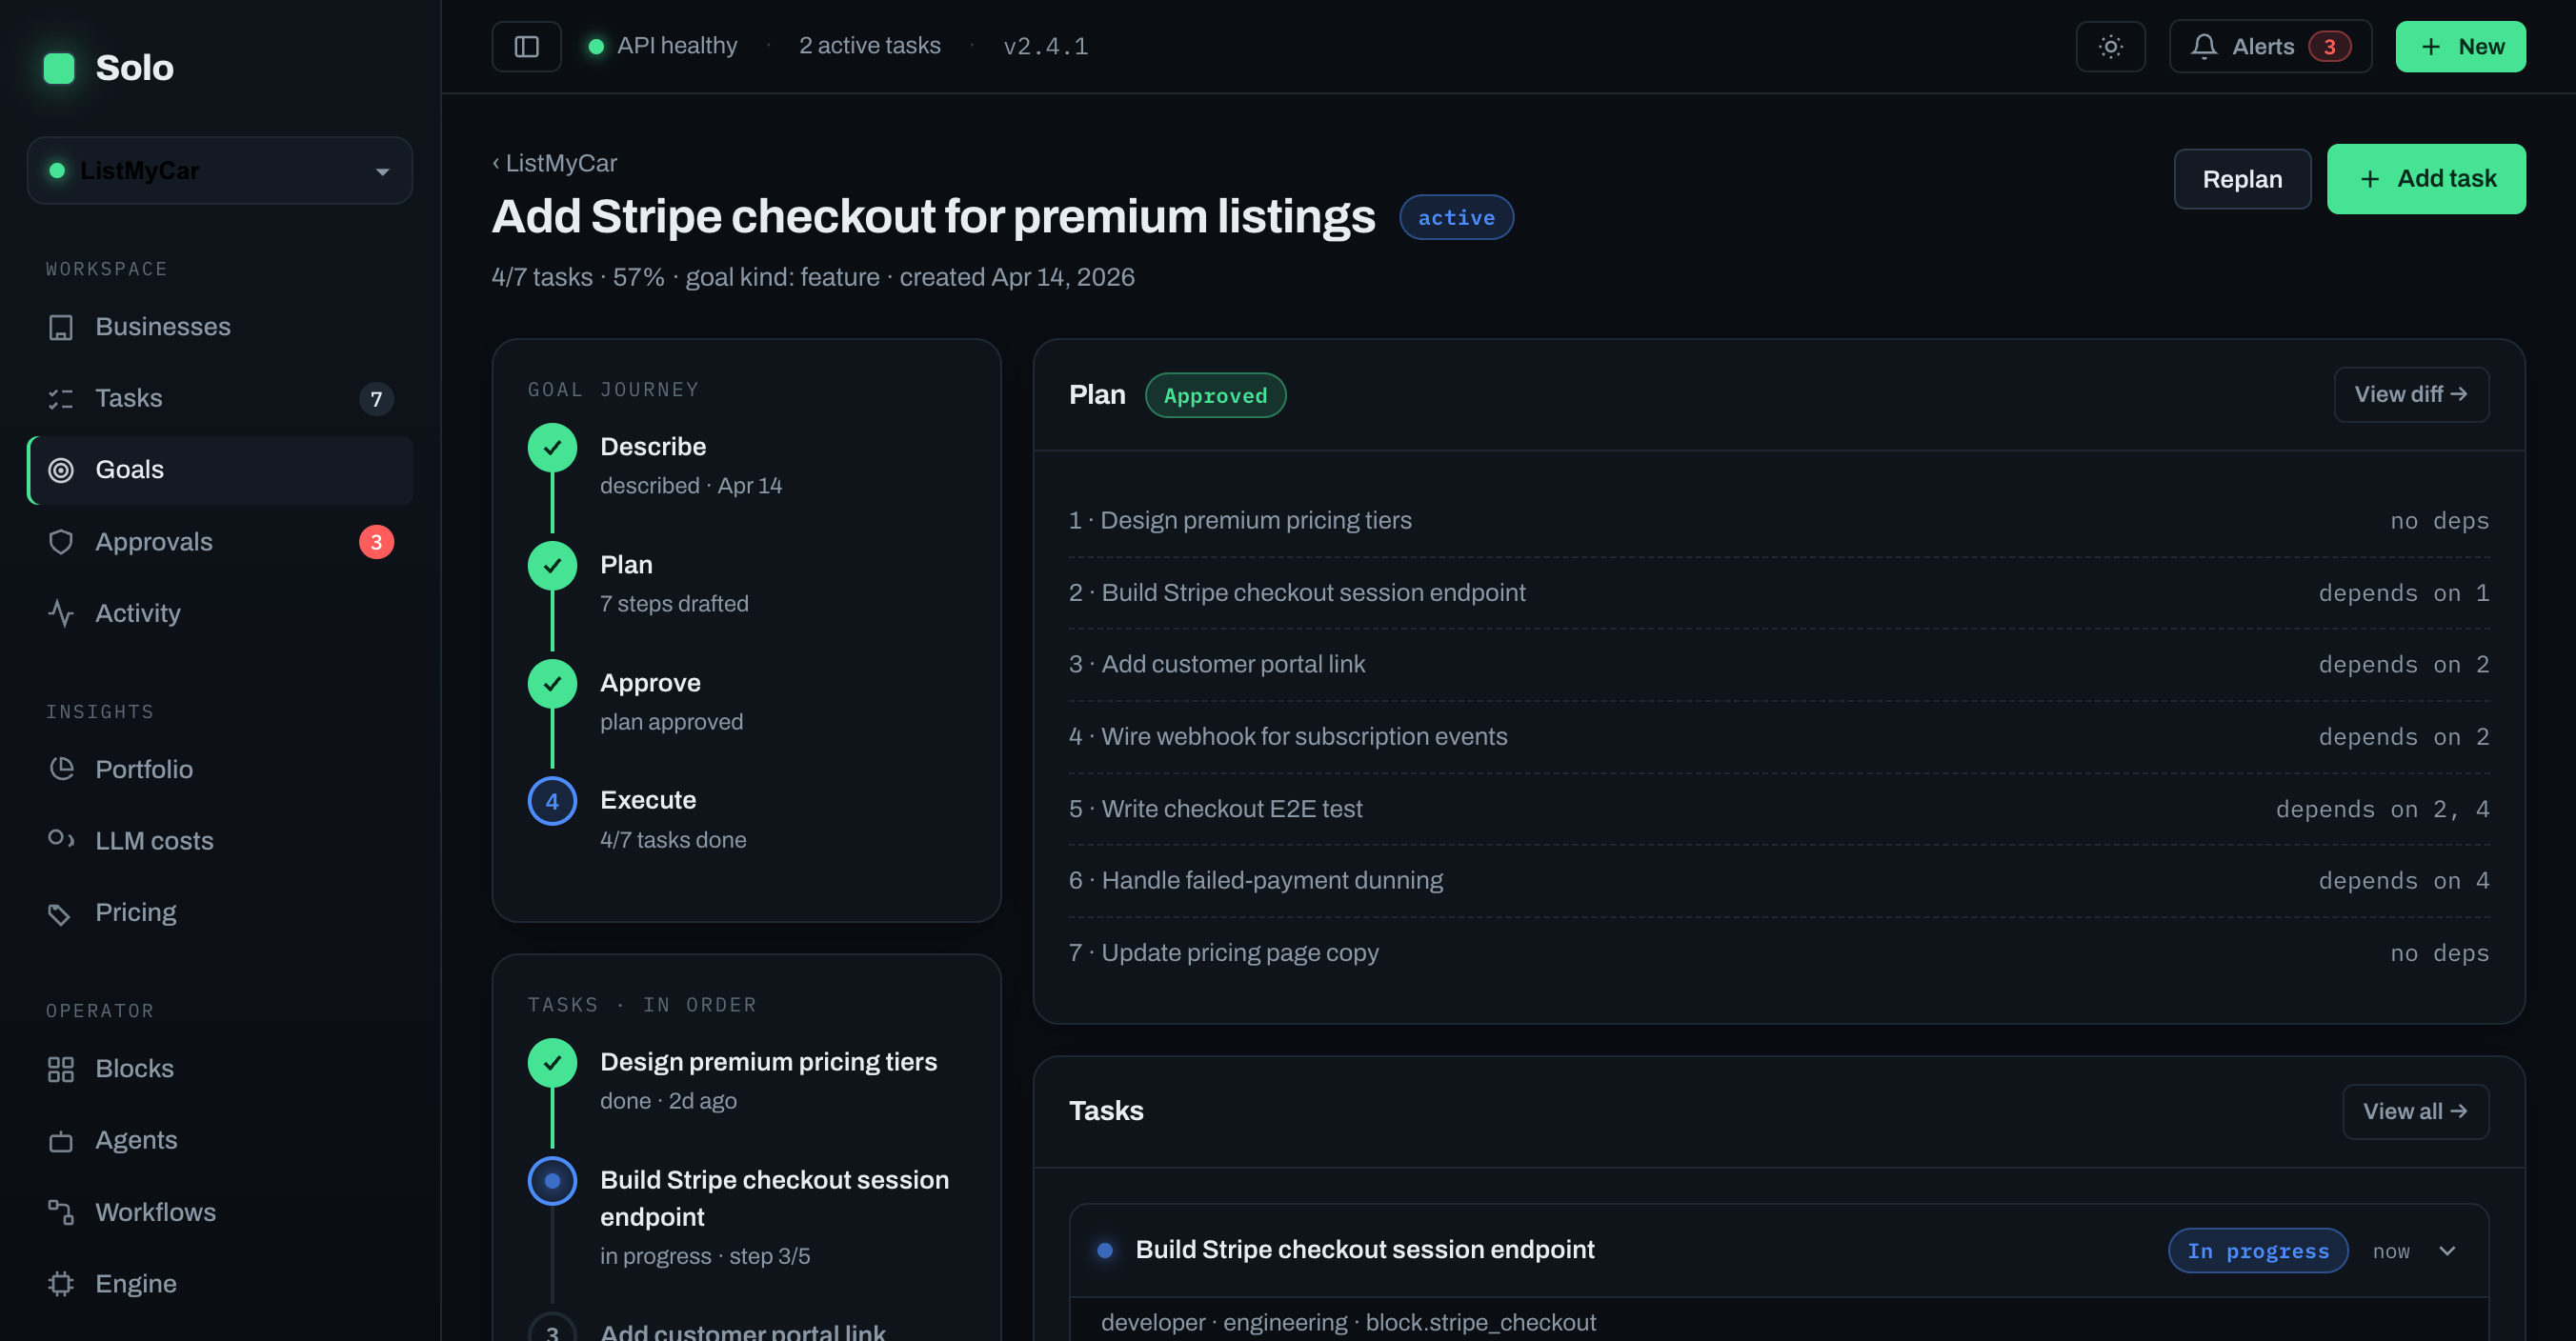Click the Approvals red badge showing 3
Screen dimensions: 2576x1341
pos(376,542)
